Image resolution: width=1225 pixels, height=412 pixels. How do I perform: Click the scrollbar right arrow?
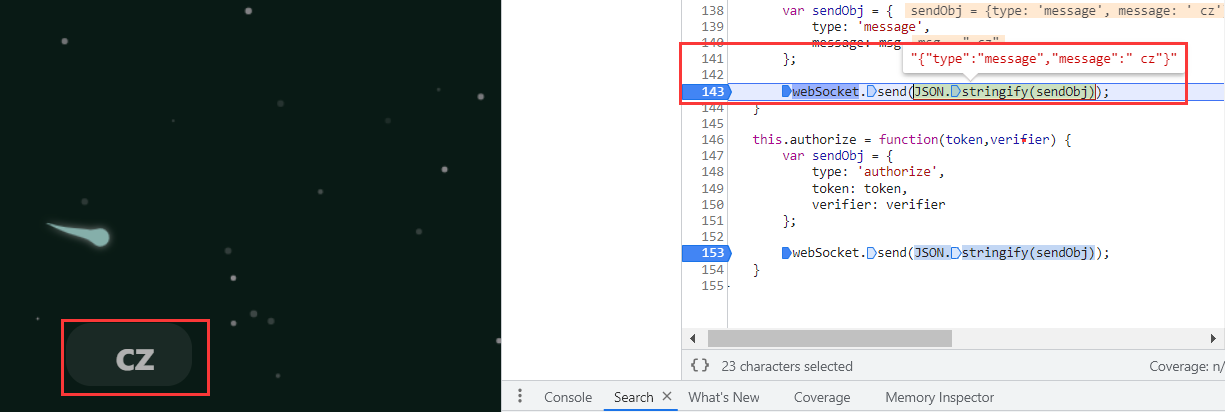(1216, 339)
